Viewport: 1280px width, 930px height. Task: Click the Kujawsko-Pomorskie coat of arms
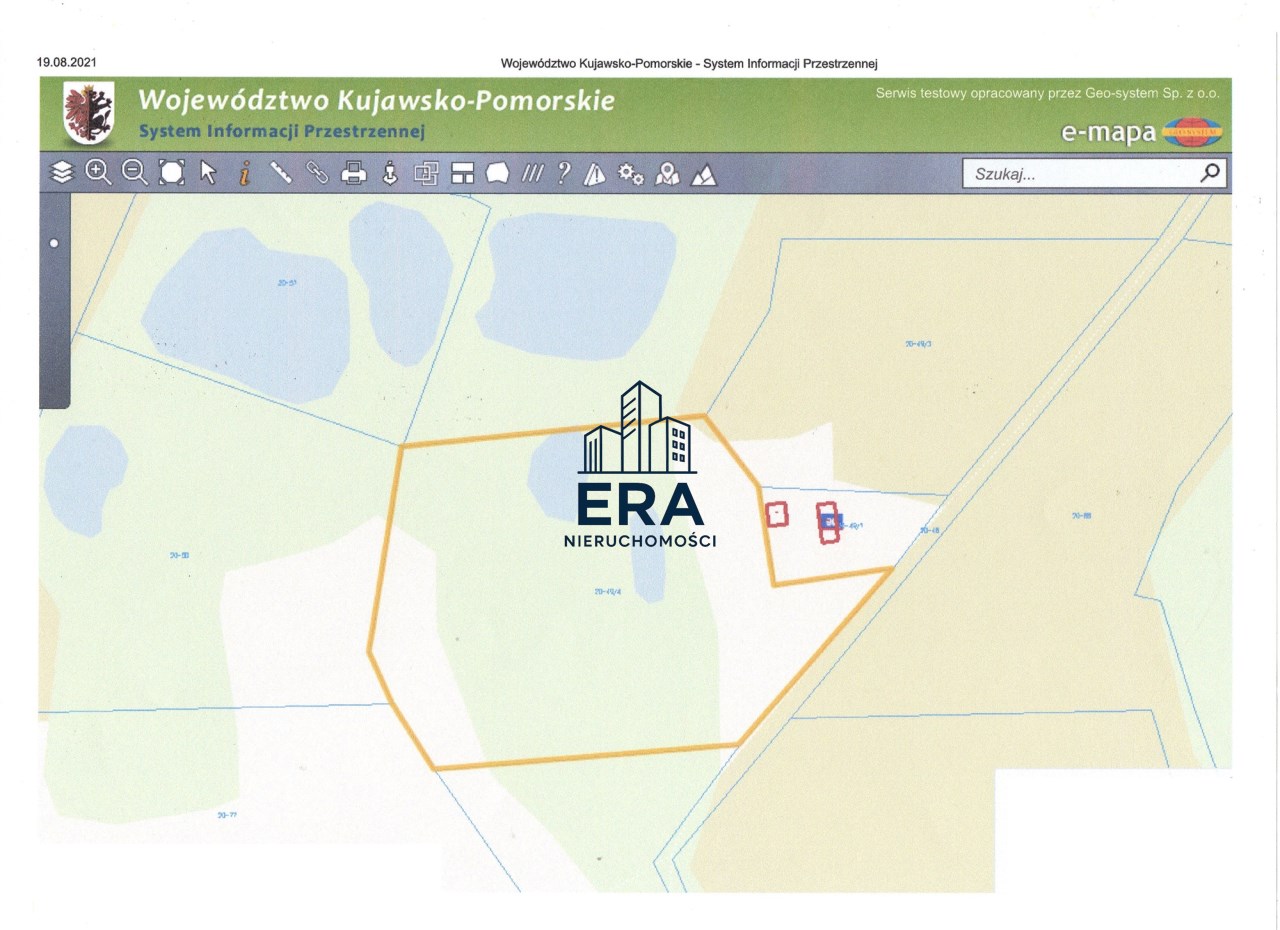tap(88, 113)
